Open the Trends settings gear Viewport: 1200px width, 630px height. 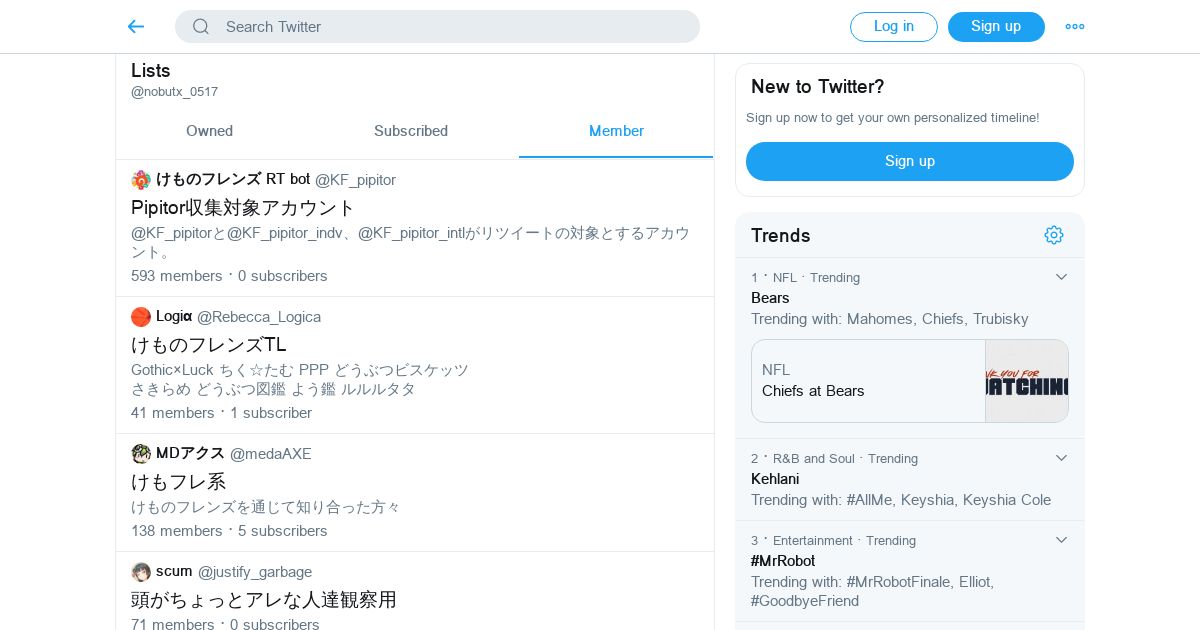[1054, 235]
